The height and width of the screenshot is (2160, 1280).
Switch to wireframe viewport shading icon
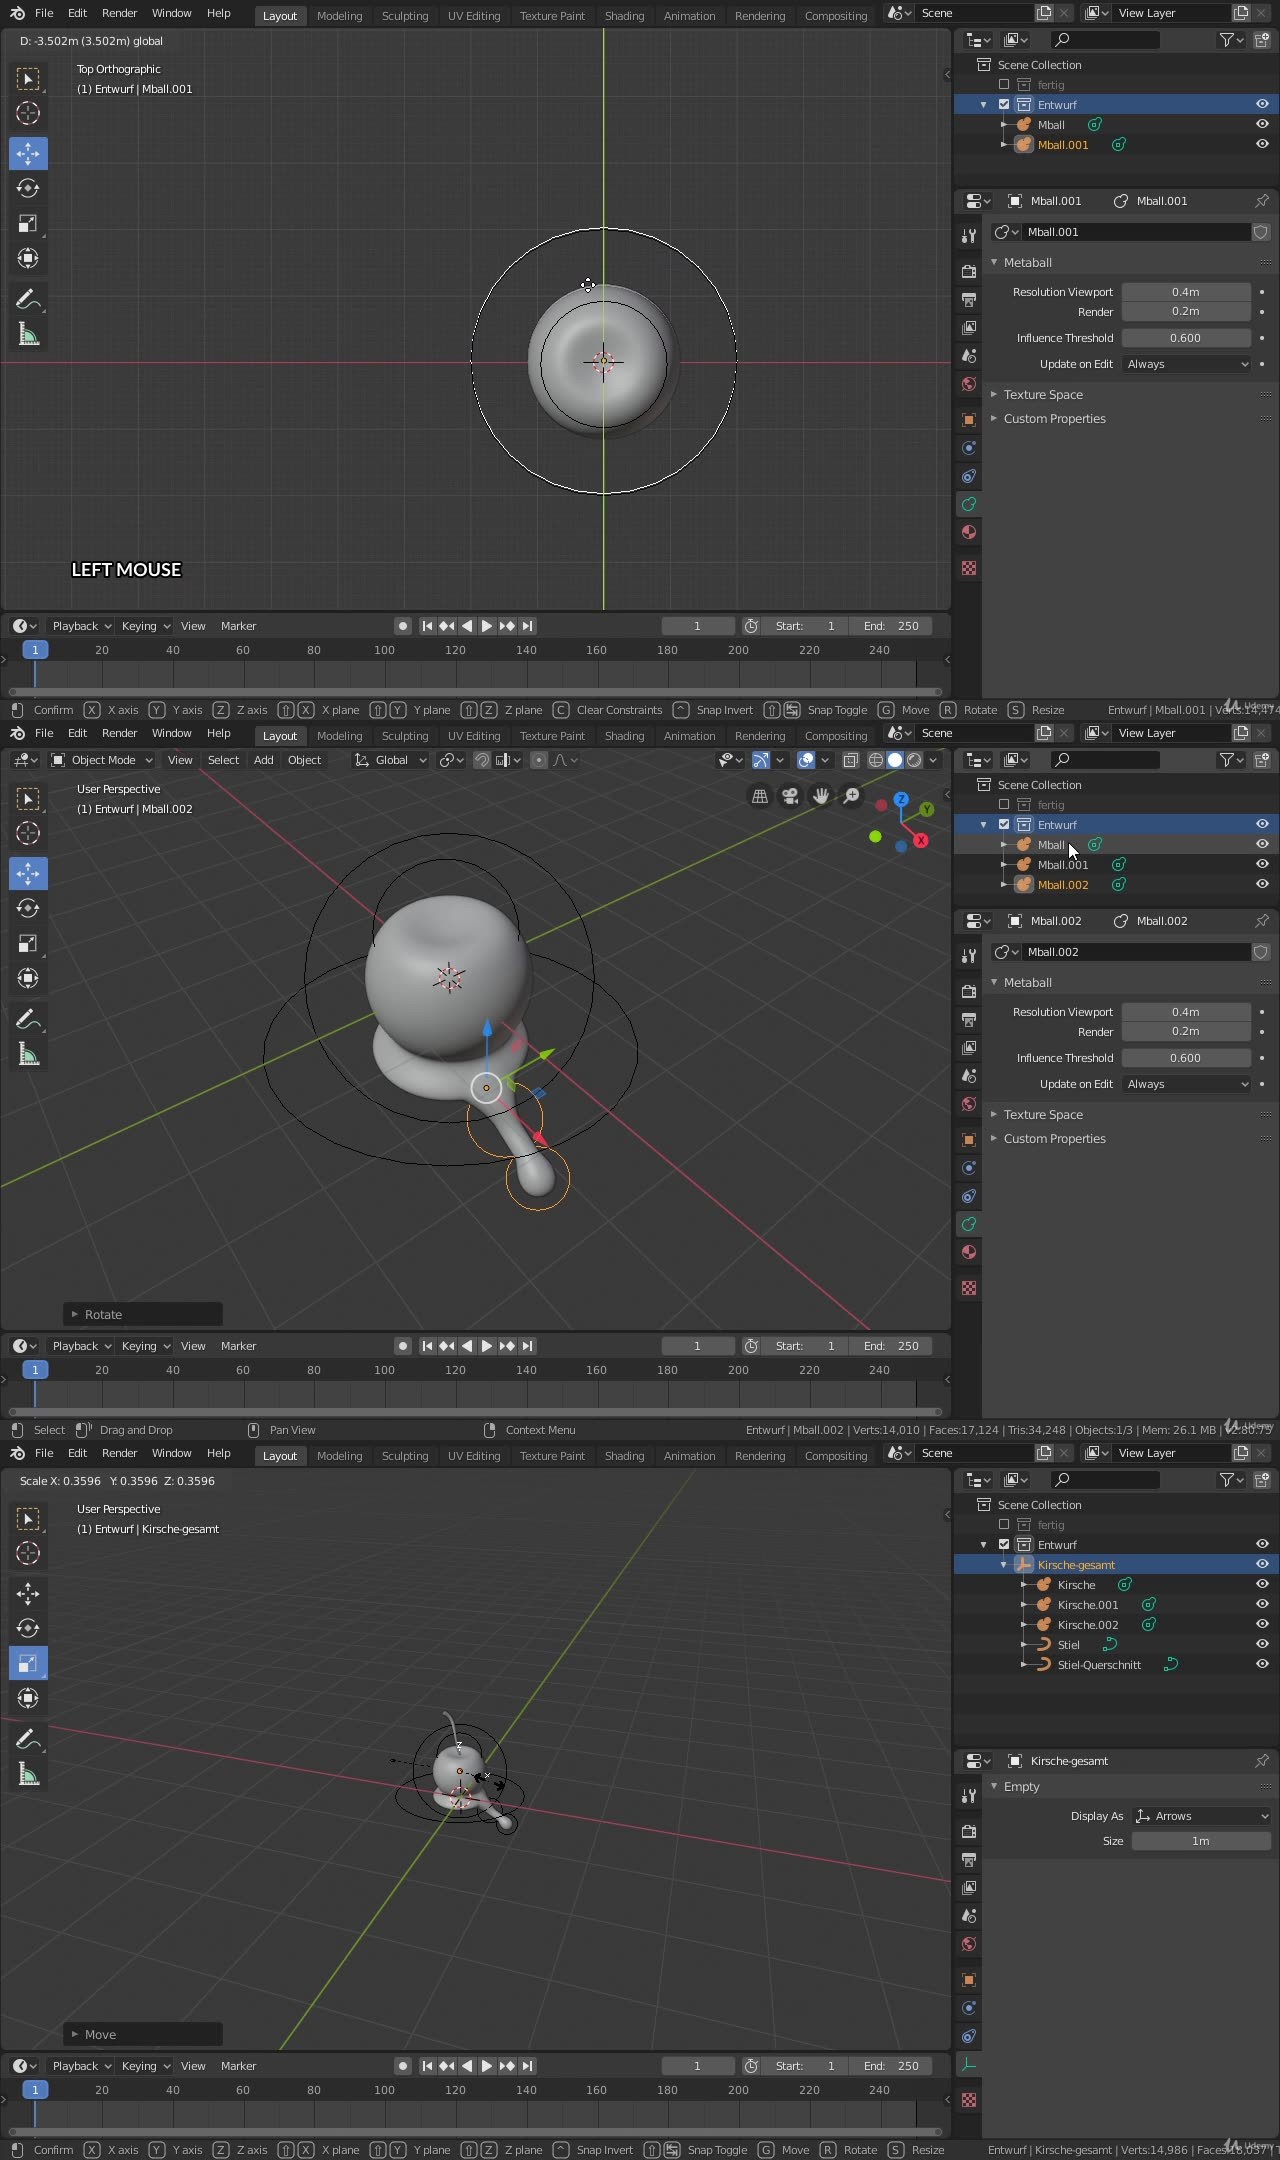click(875, 760)
